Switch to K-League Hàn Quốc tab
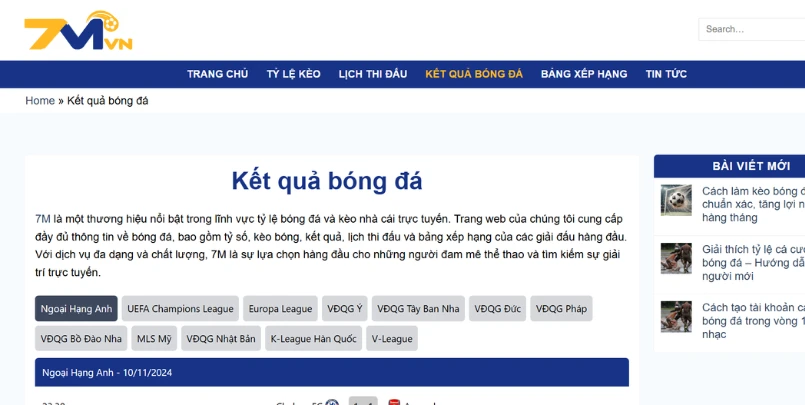This screenshot has height=405, width=805. (312, 338)
